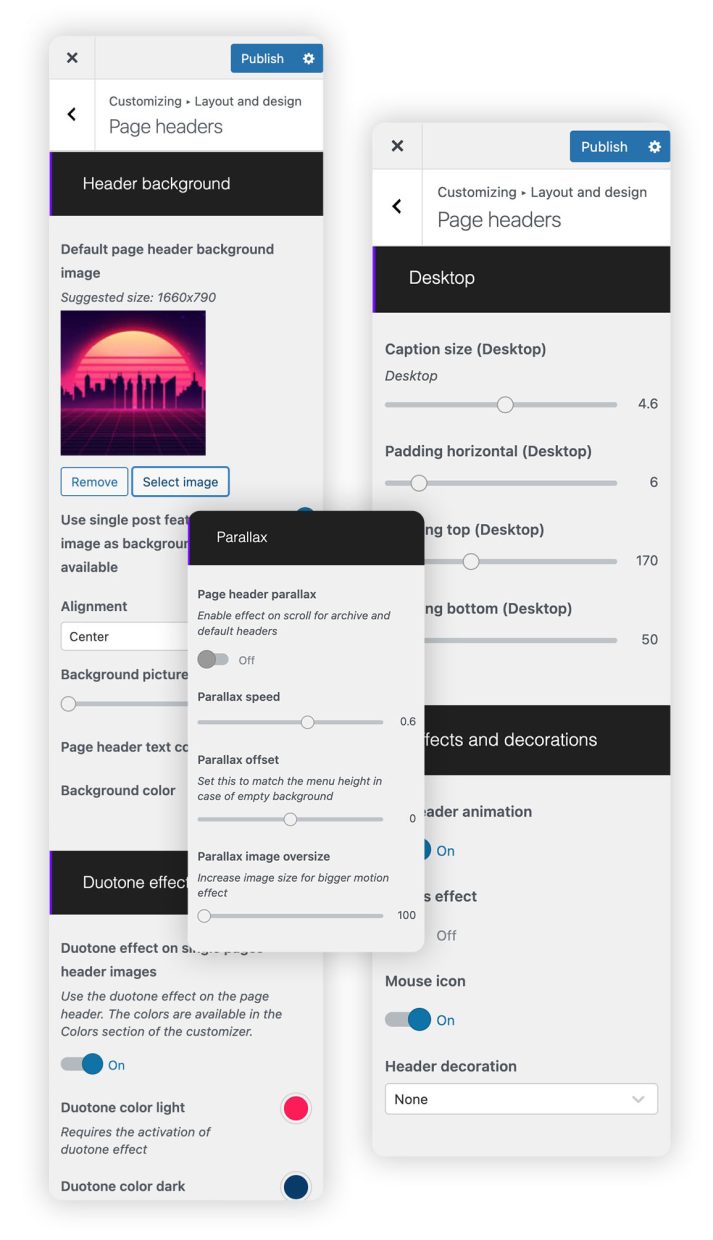
Task: Go back using left panel chevron arrow
Action: click(72, 114)
